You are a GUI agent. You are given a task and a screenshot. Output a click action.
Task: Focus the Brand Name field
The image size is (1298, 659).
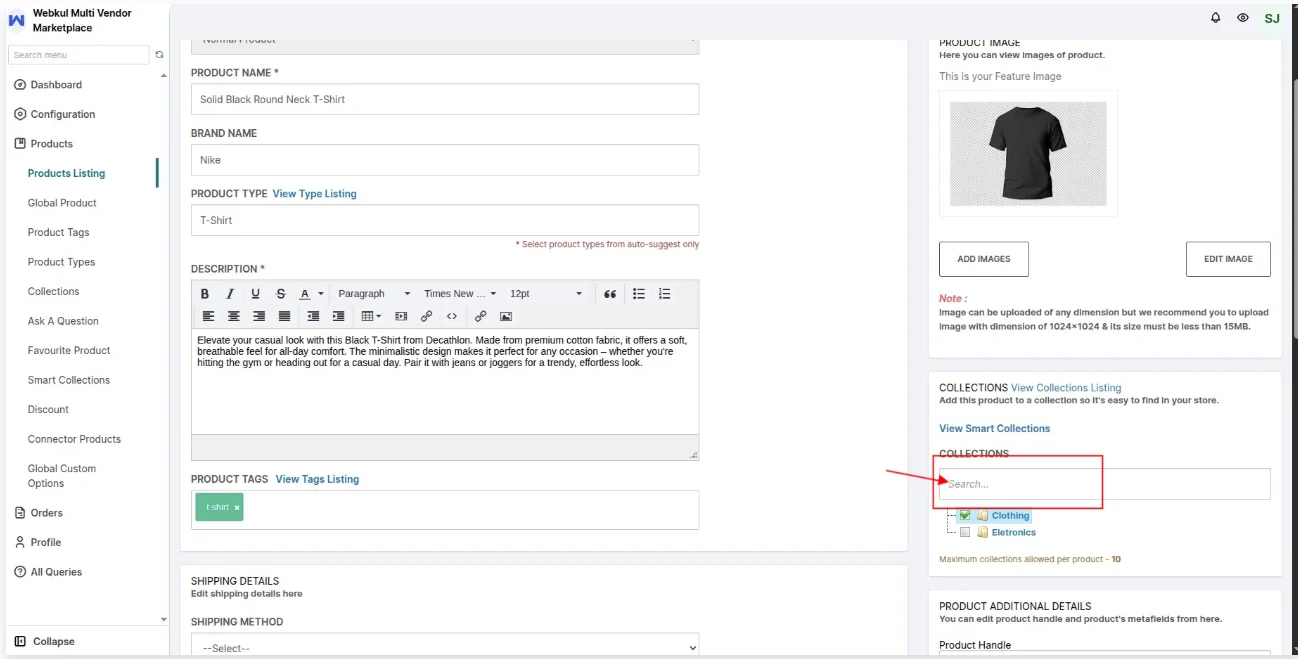click(445, 160)
